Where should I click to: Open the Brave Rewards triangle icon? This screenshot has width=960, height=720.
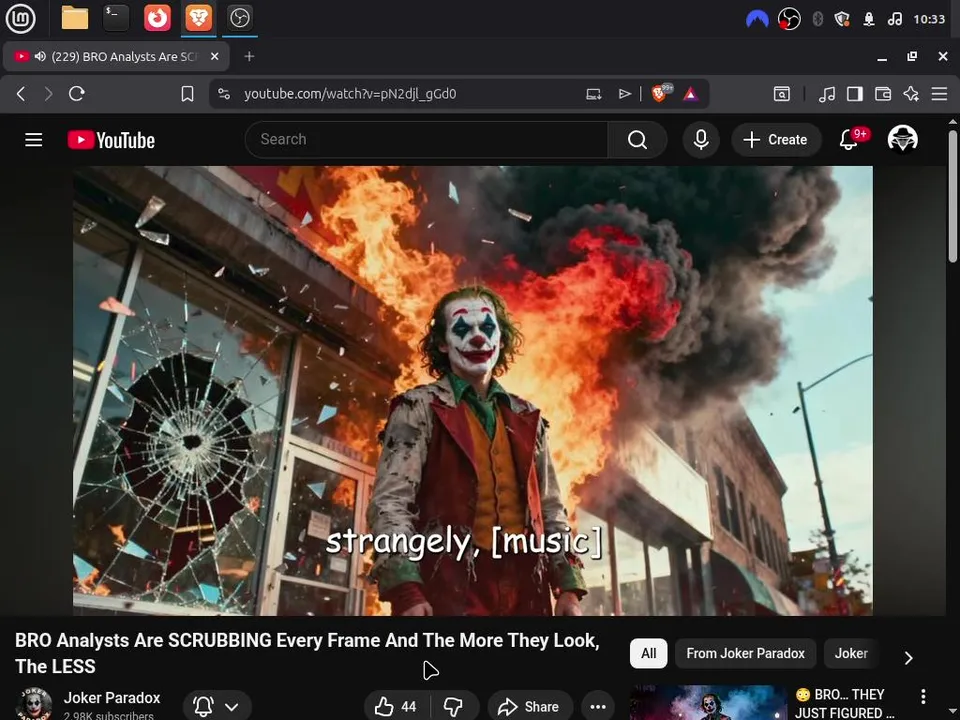pyautogui.click(x=691, y=94)
